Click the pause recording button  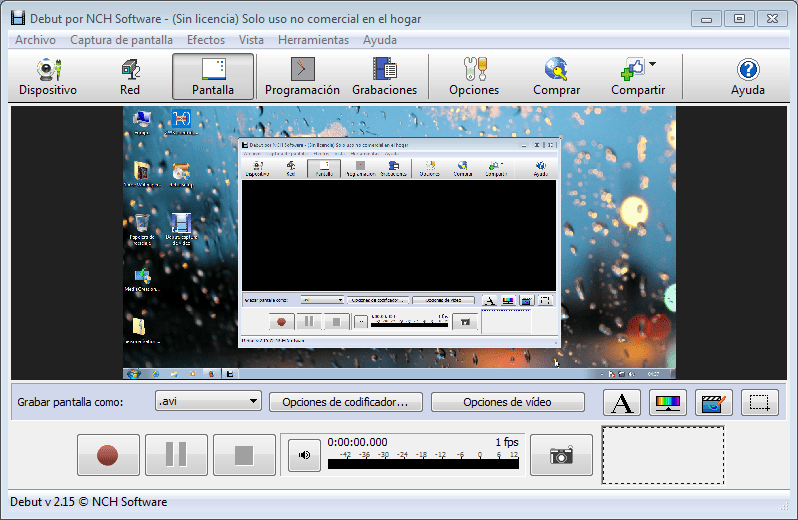[176, 455]
